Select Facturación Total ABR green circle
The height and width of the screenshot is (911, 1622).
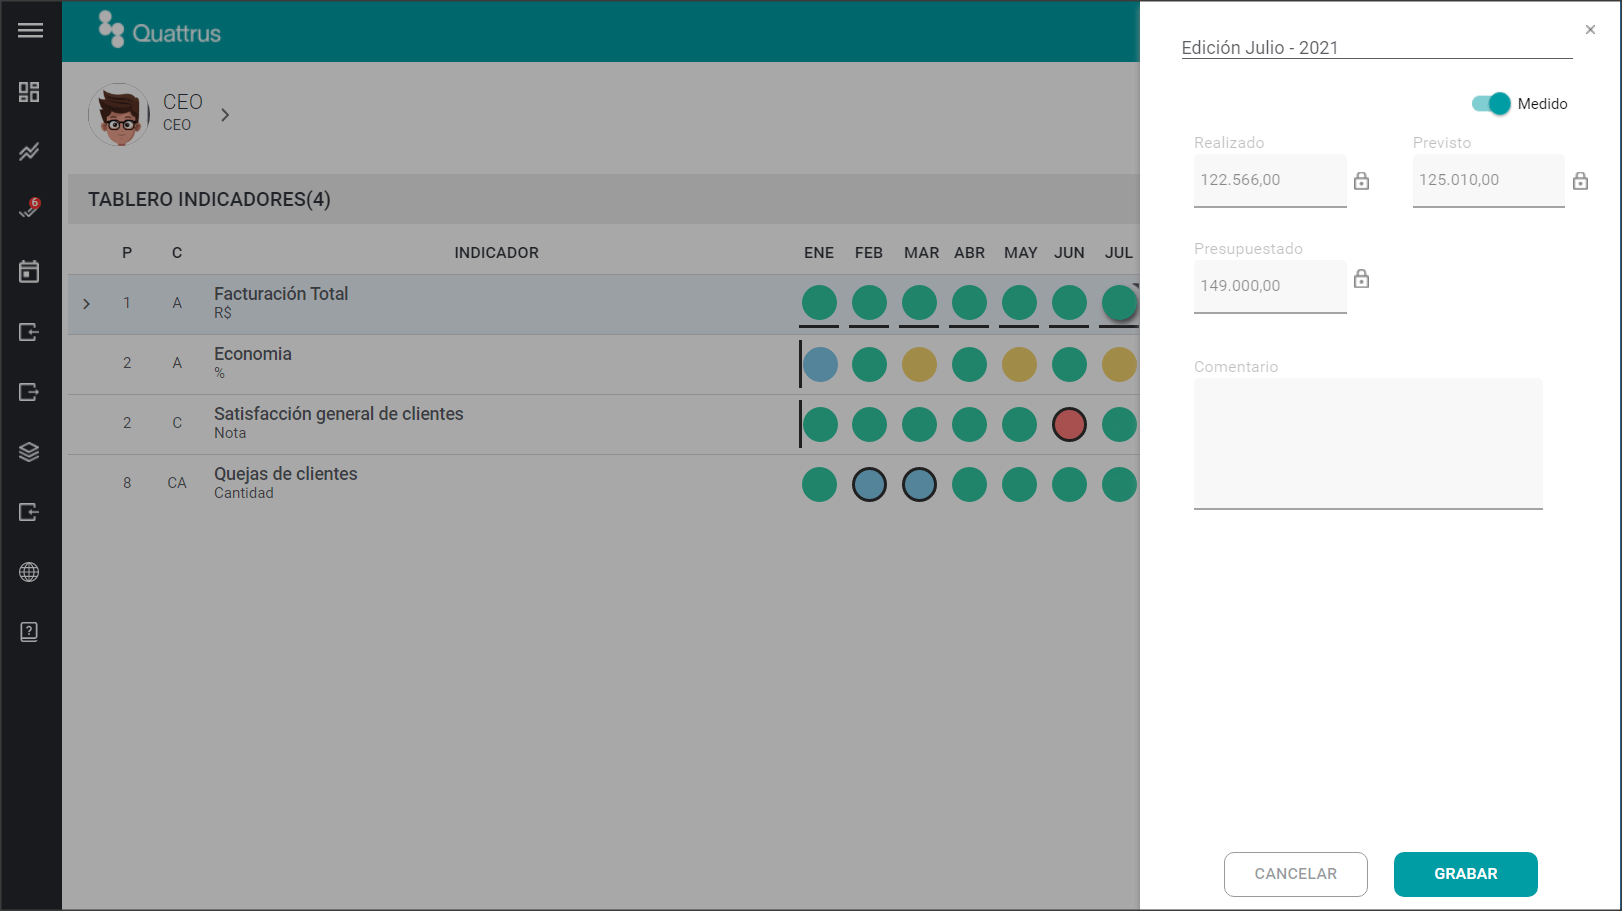tap(969, 303)
